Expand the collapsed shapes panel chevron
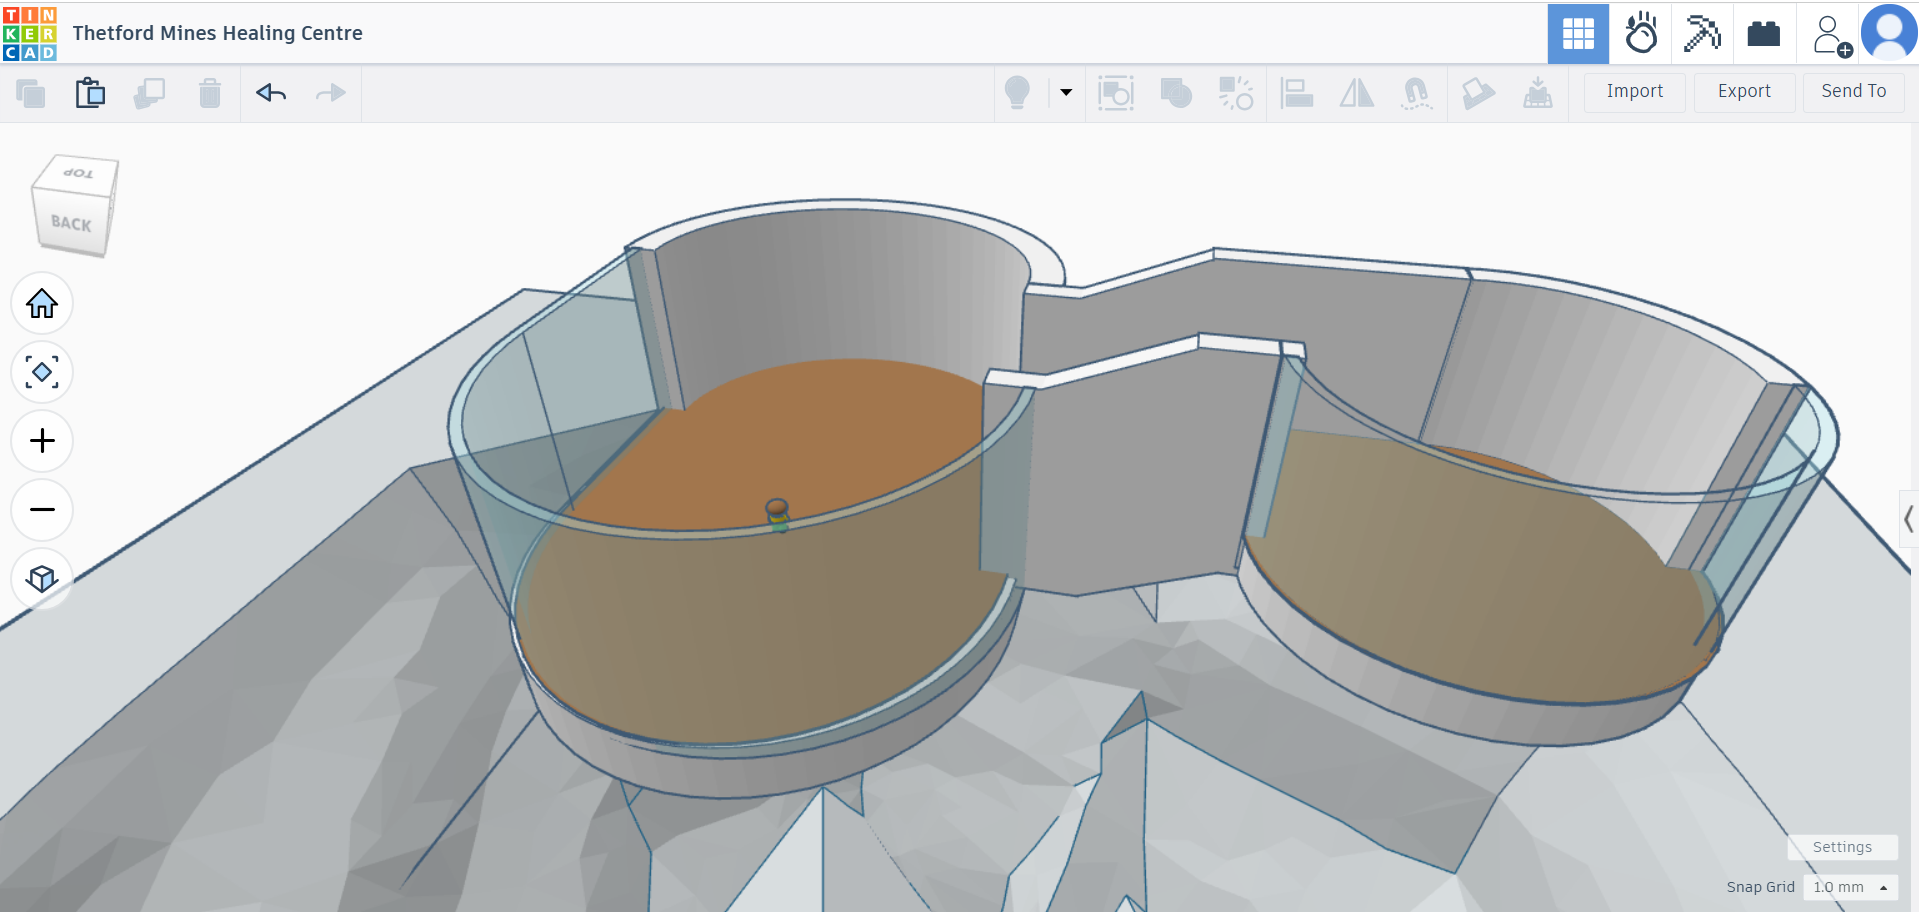 pyautogui.click(x=1909, y=519)
